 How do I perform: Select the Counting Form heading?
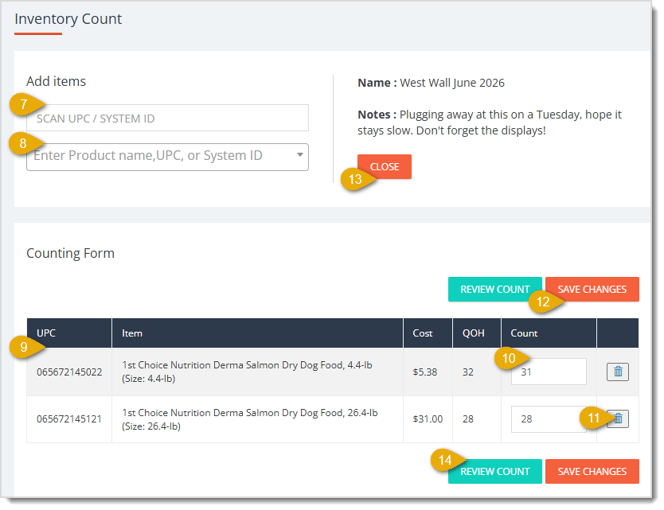click(x=71, y=255)
